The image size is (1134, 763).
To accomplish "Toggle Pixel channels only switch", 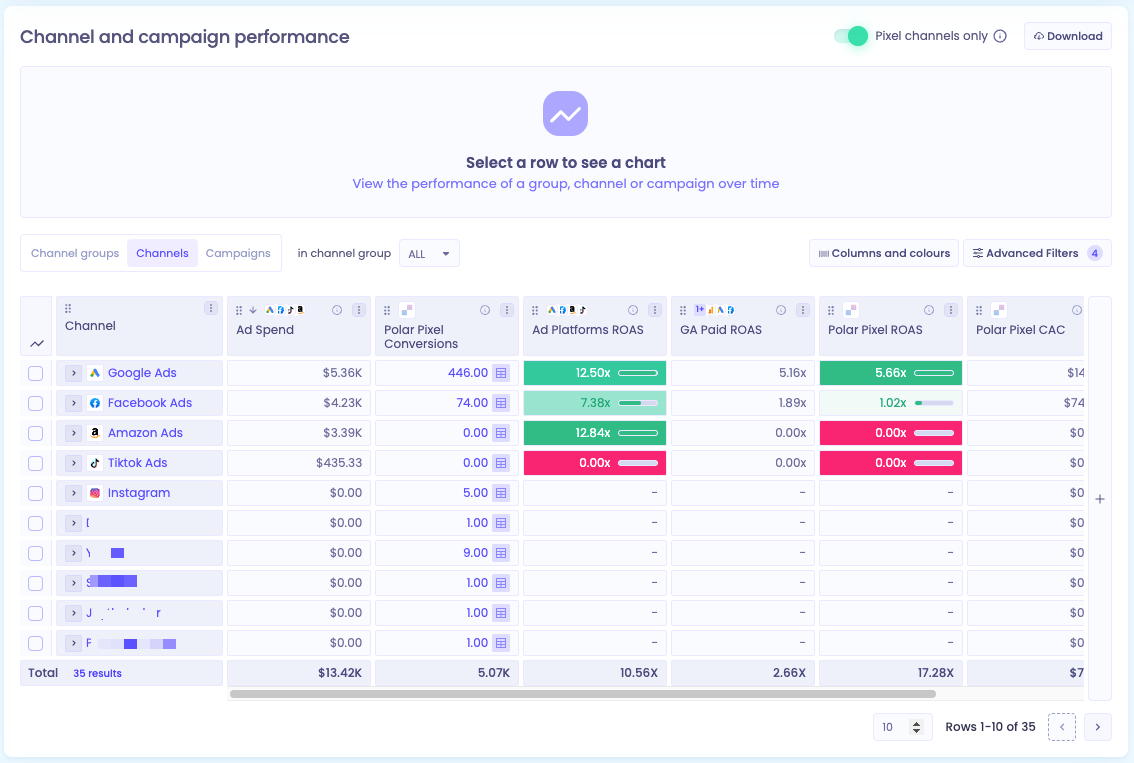I will click(x=851, y=36).
